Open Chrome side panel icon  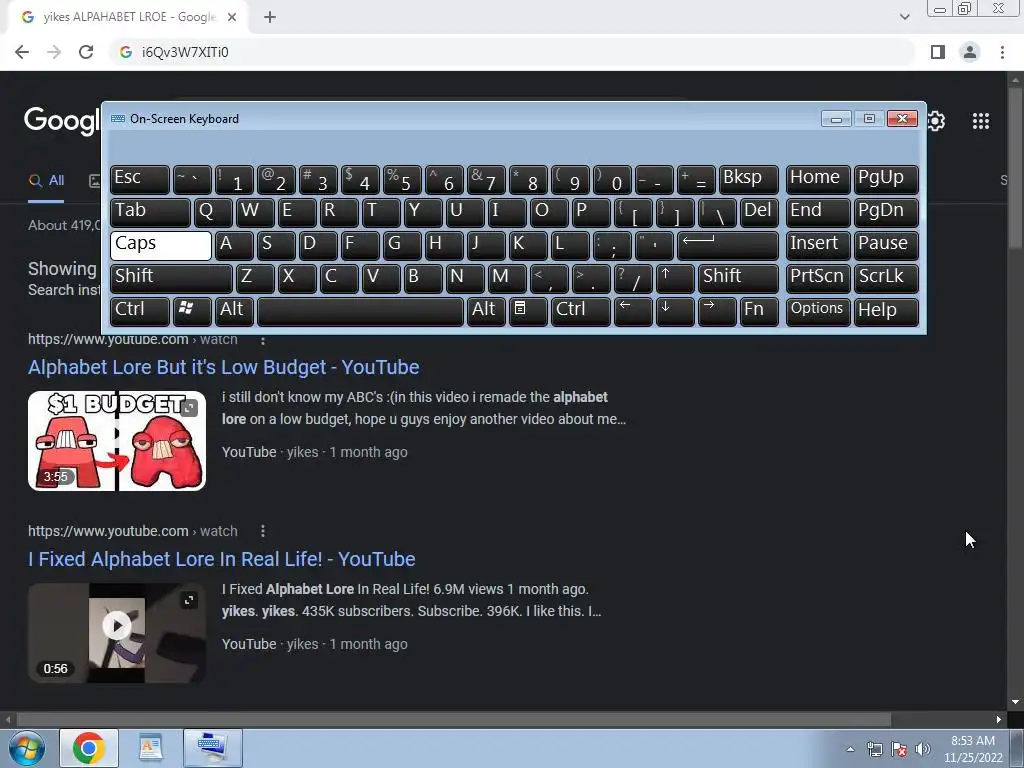pyautogui.click(x=938, y=52)
